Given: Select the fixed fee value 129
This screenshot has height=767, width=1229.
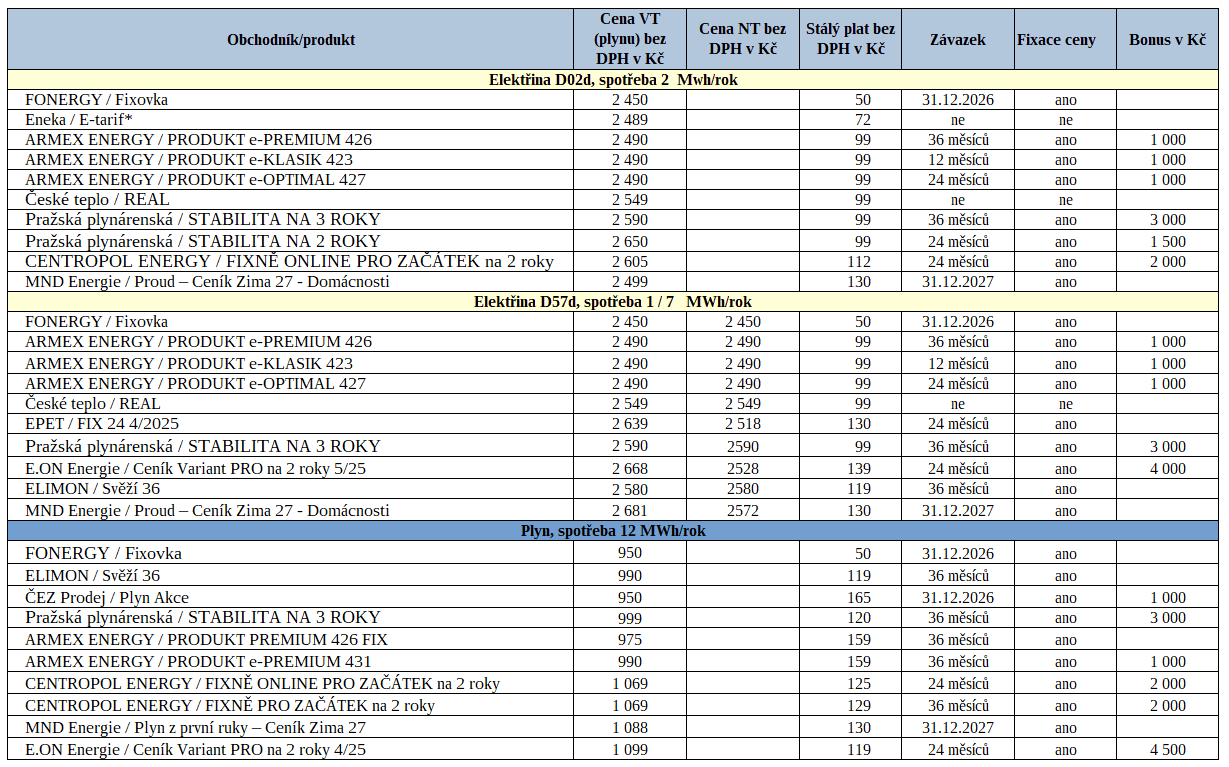Looking at the screenshot, I should point(859,705).
